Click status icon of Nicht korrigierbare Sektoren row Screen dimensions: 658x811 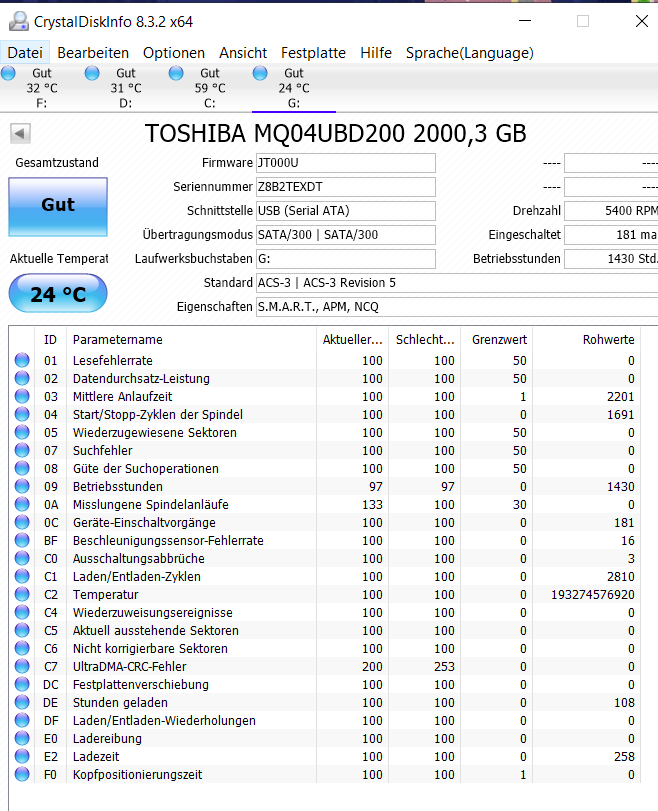[22, 648]
